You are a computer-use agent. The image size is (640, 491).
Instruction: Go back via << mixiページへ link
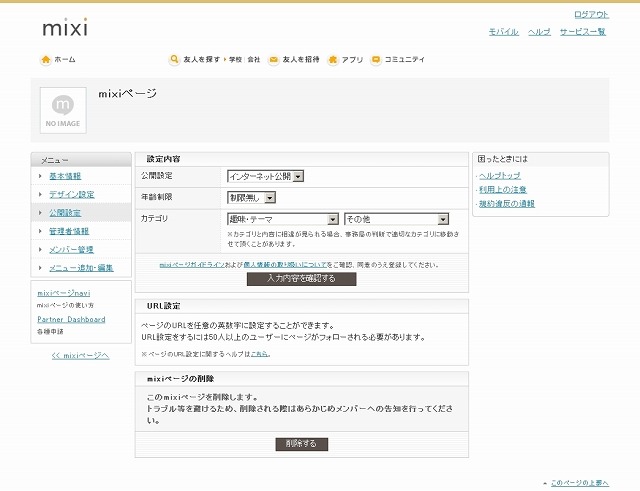coord(80,355)
